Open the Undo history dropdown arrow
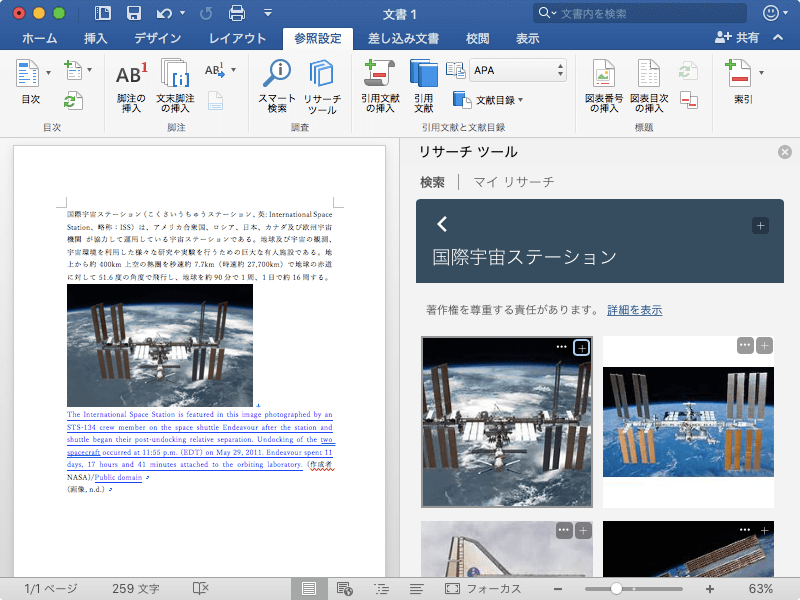800x600 pixels. coord(183,13)
